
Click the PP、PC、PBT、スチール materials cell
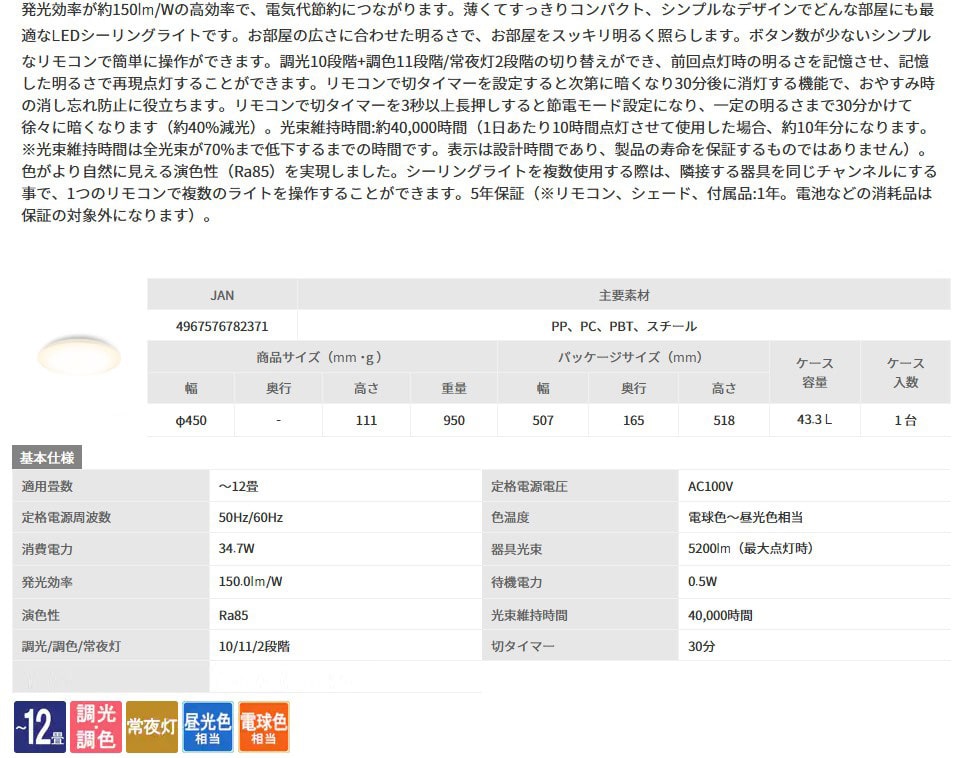tap(624, 326)
